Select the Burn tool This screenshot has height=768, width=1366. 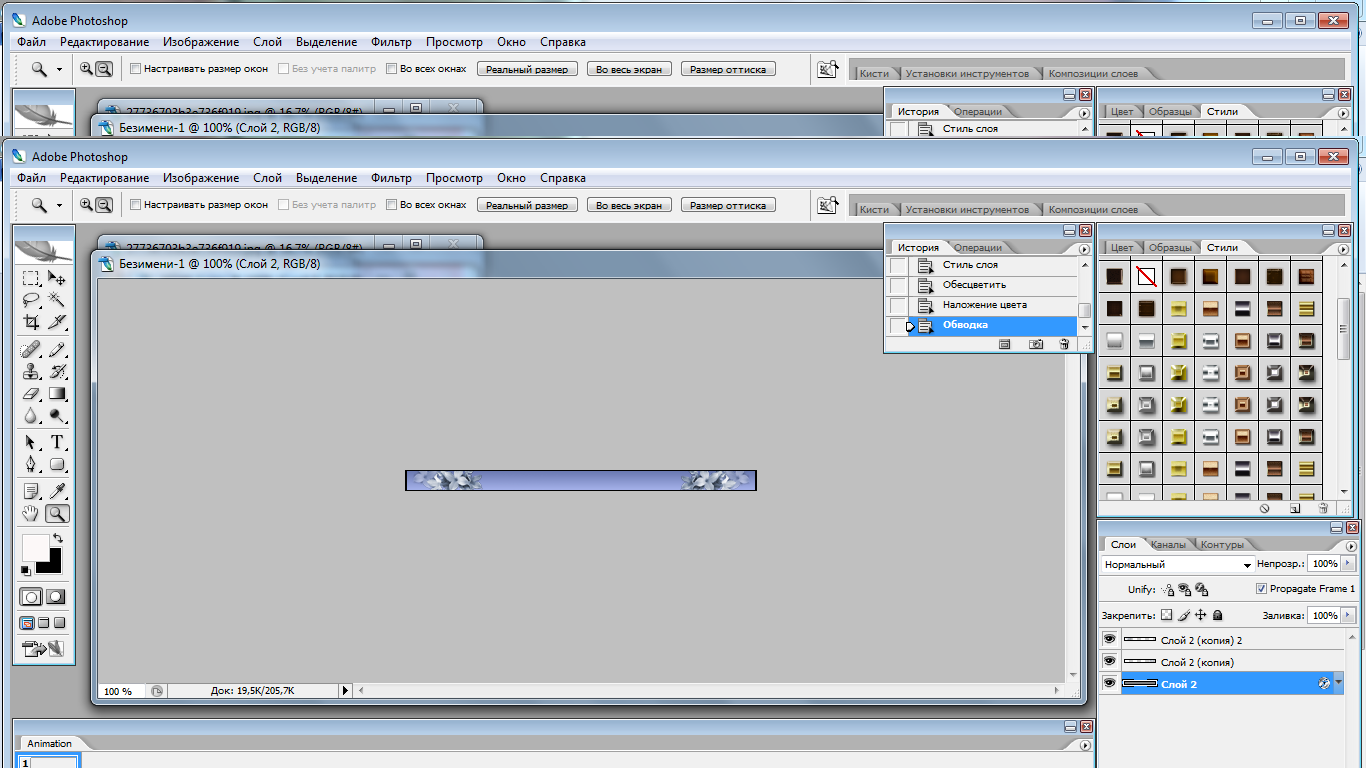click(57, 415)
